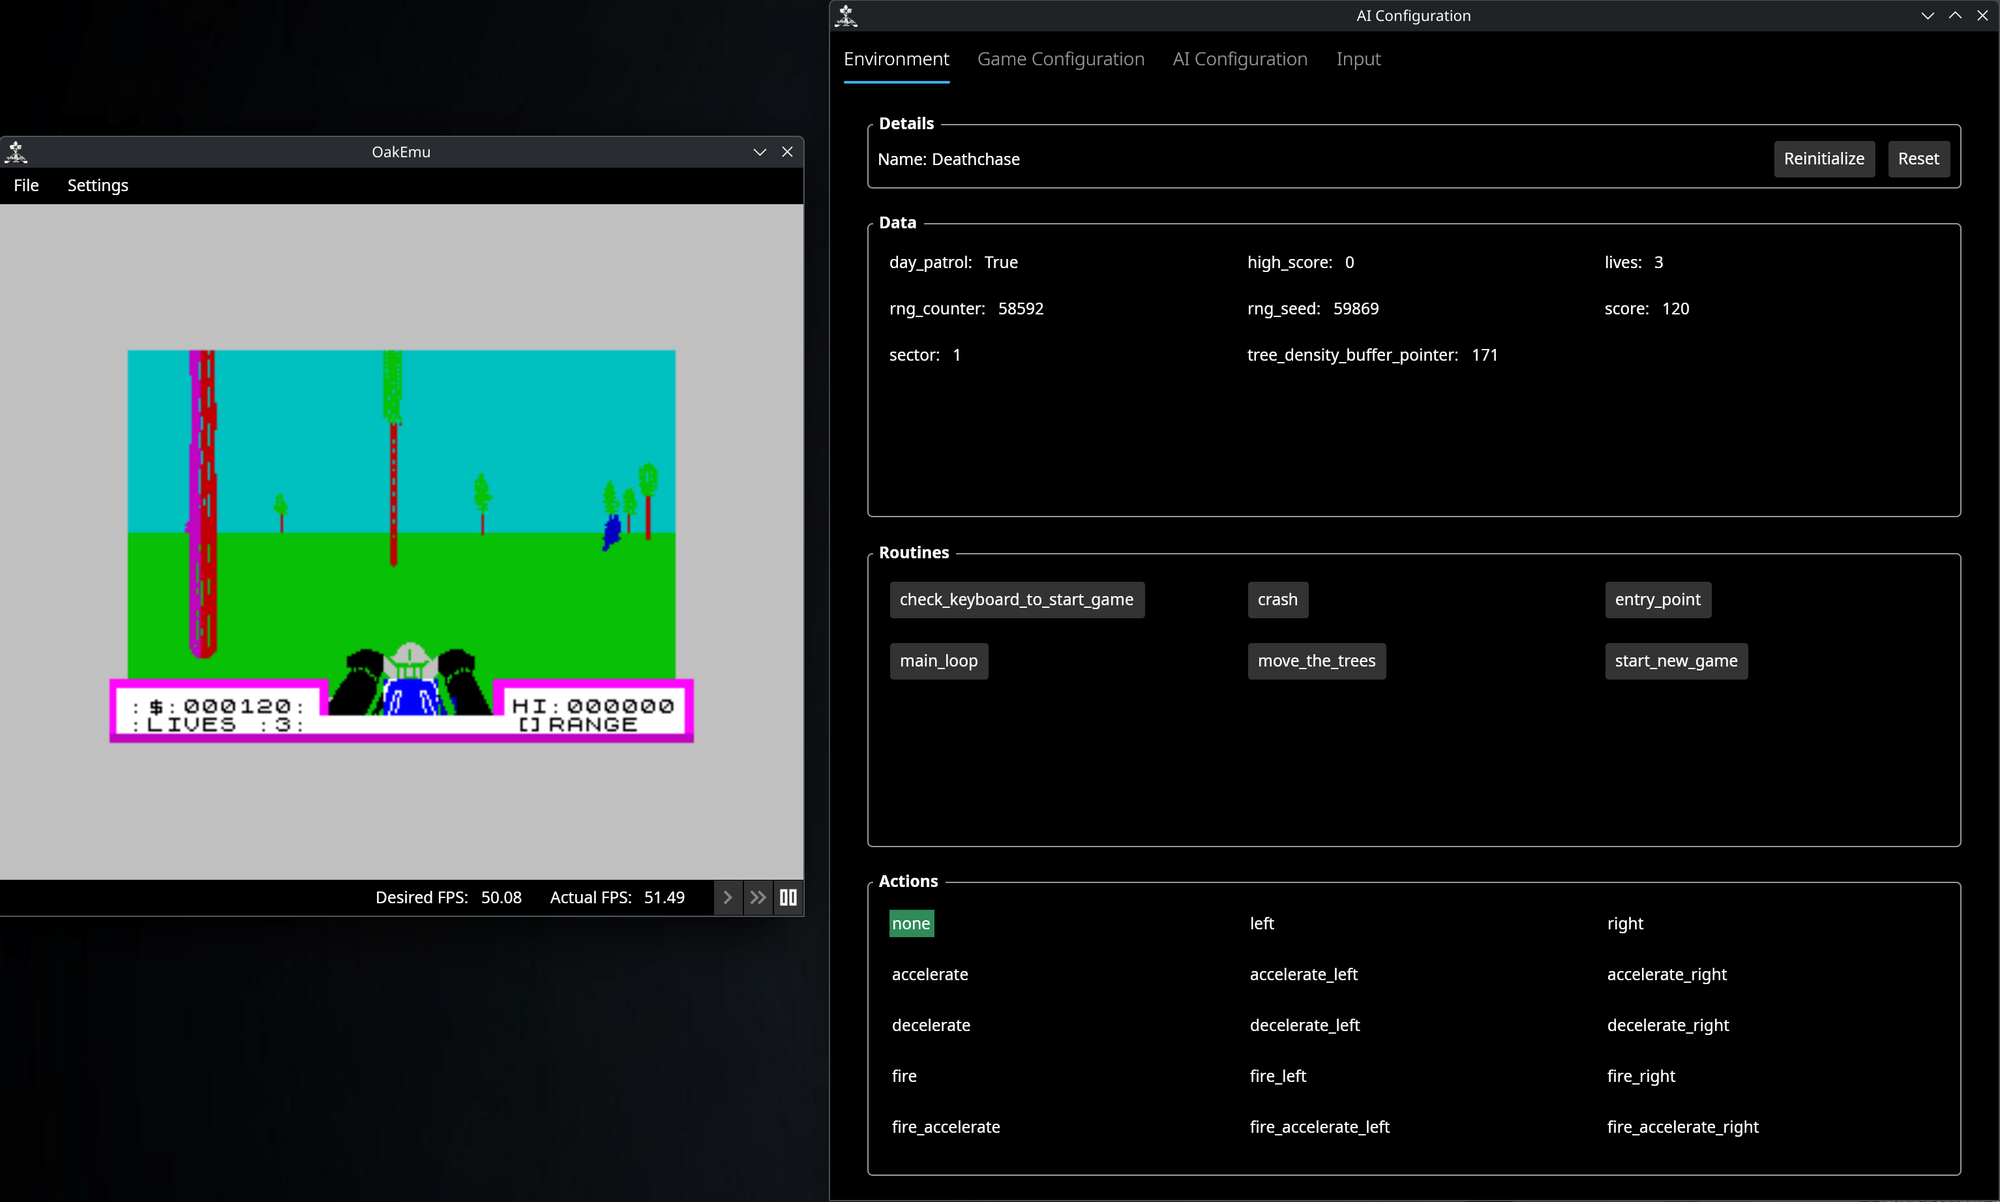
Task: Click the single frame step icon
Action: point(727,897)
